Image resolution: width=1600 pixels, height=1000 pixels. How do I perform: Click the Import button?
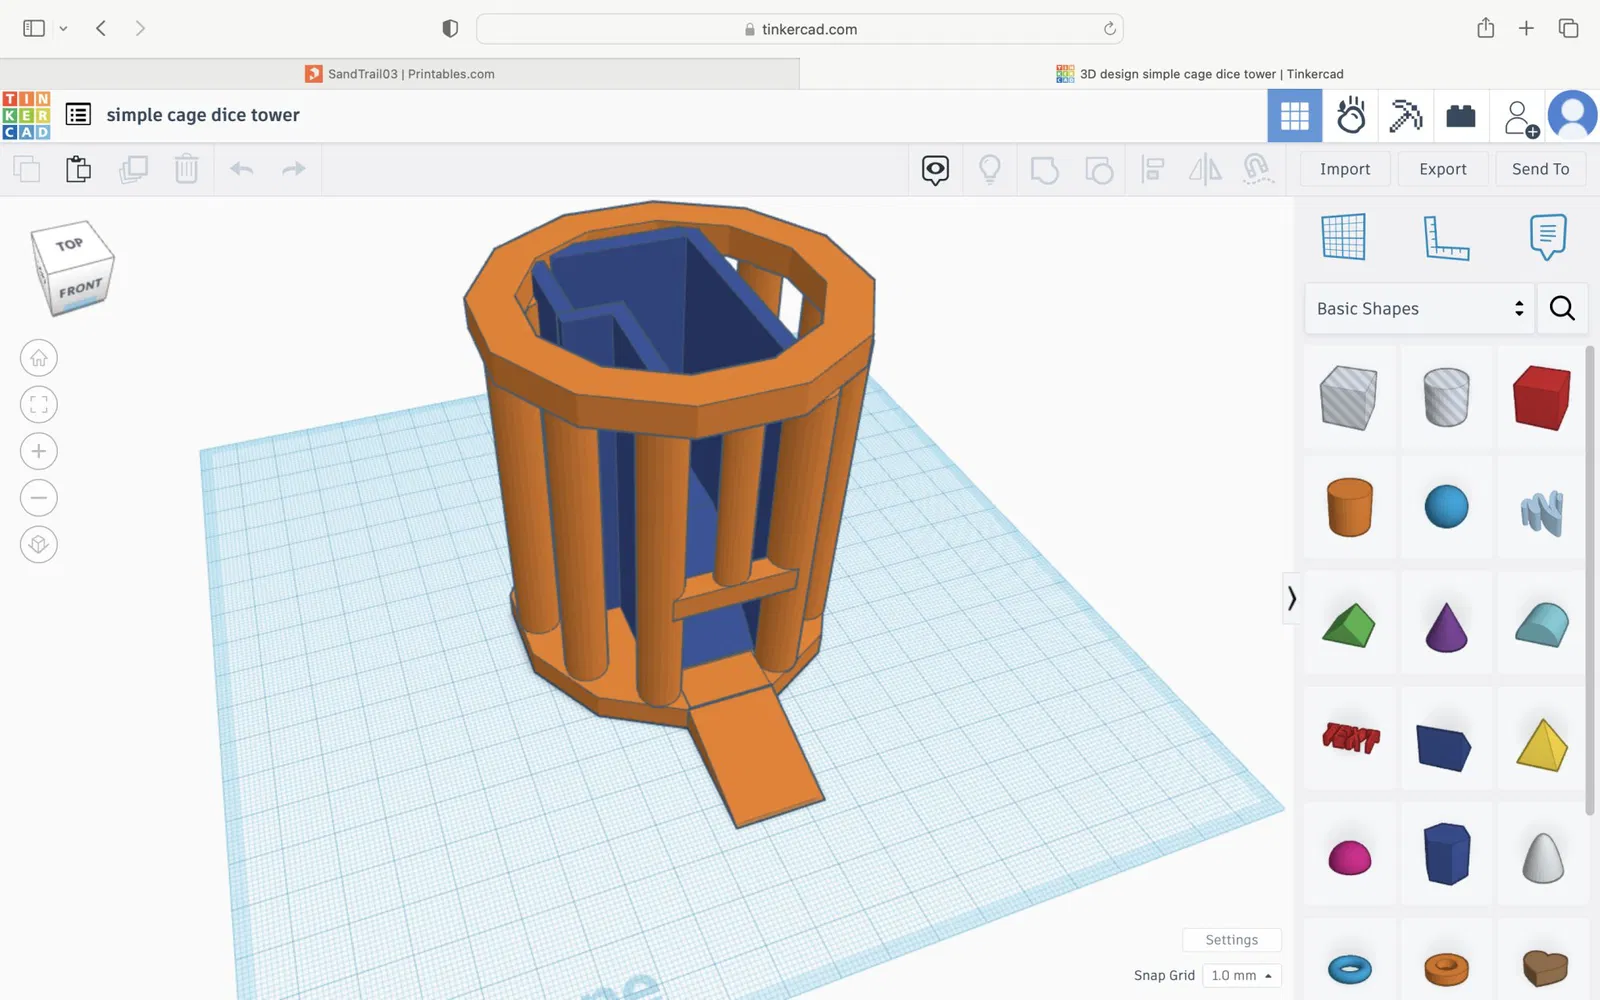(x=1344, y=169)
